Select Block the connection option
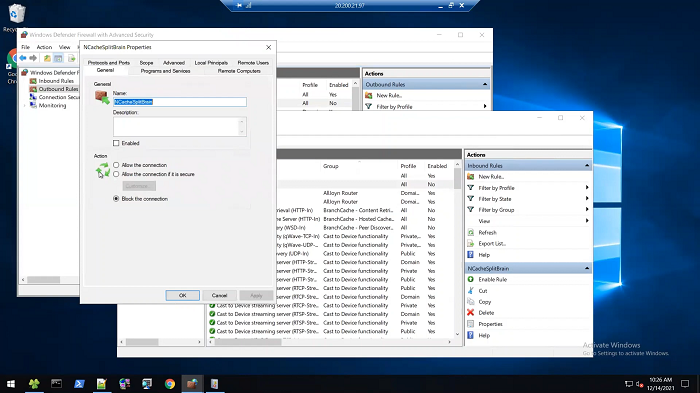 point(116,199)
